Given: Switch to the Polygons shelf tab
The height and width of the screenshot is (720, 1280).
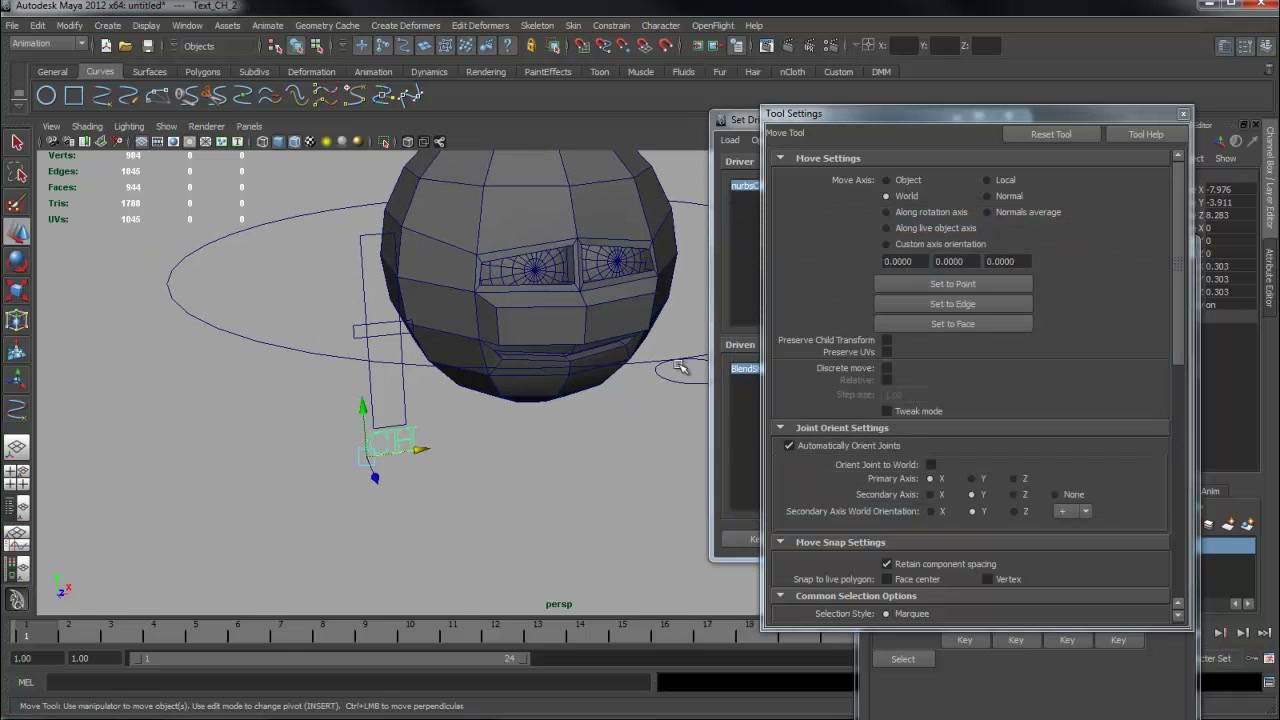Looking at the screenshot, I should pyautogui.click(x=202, y=72).
